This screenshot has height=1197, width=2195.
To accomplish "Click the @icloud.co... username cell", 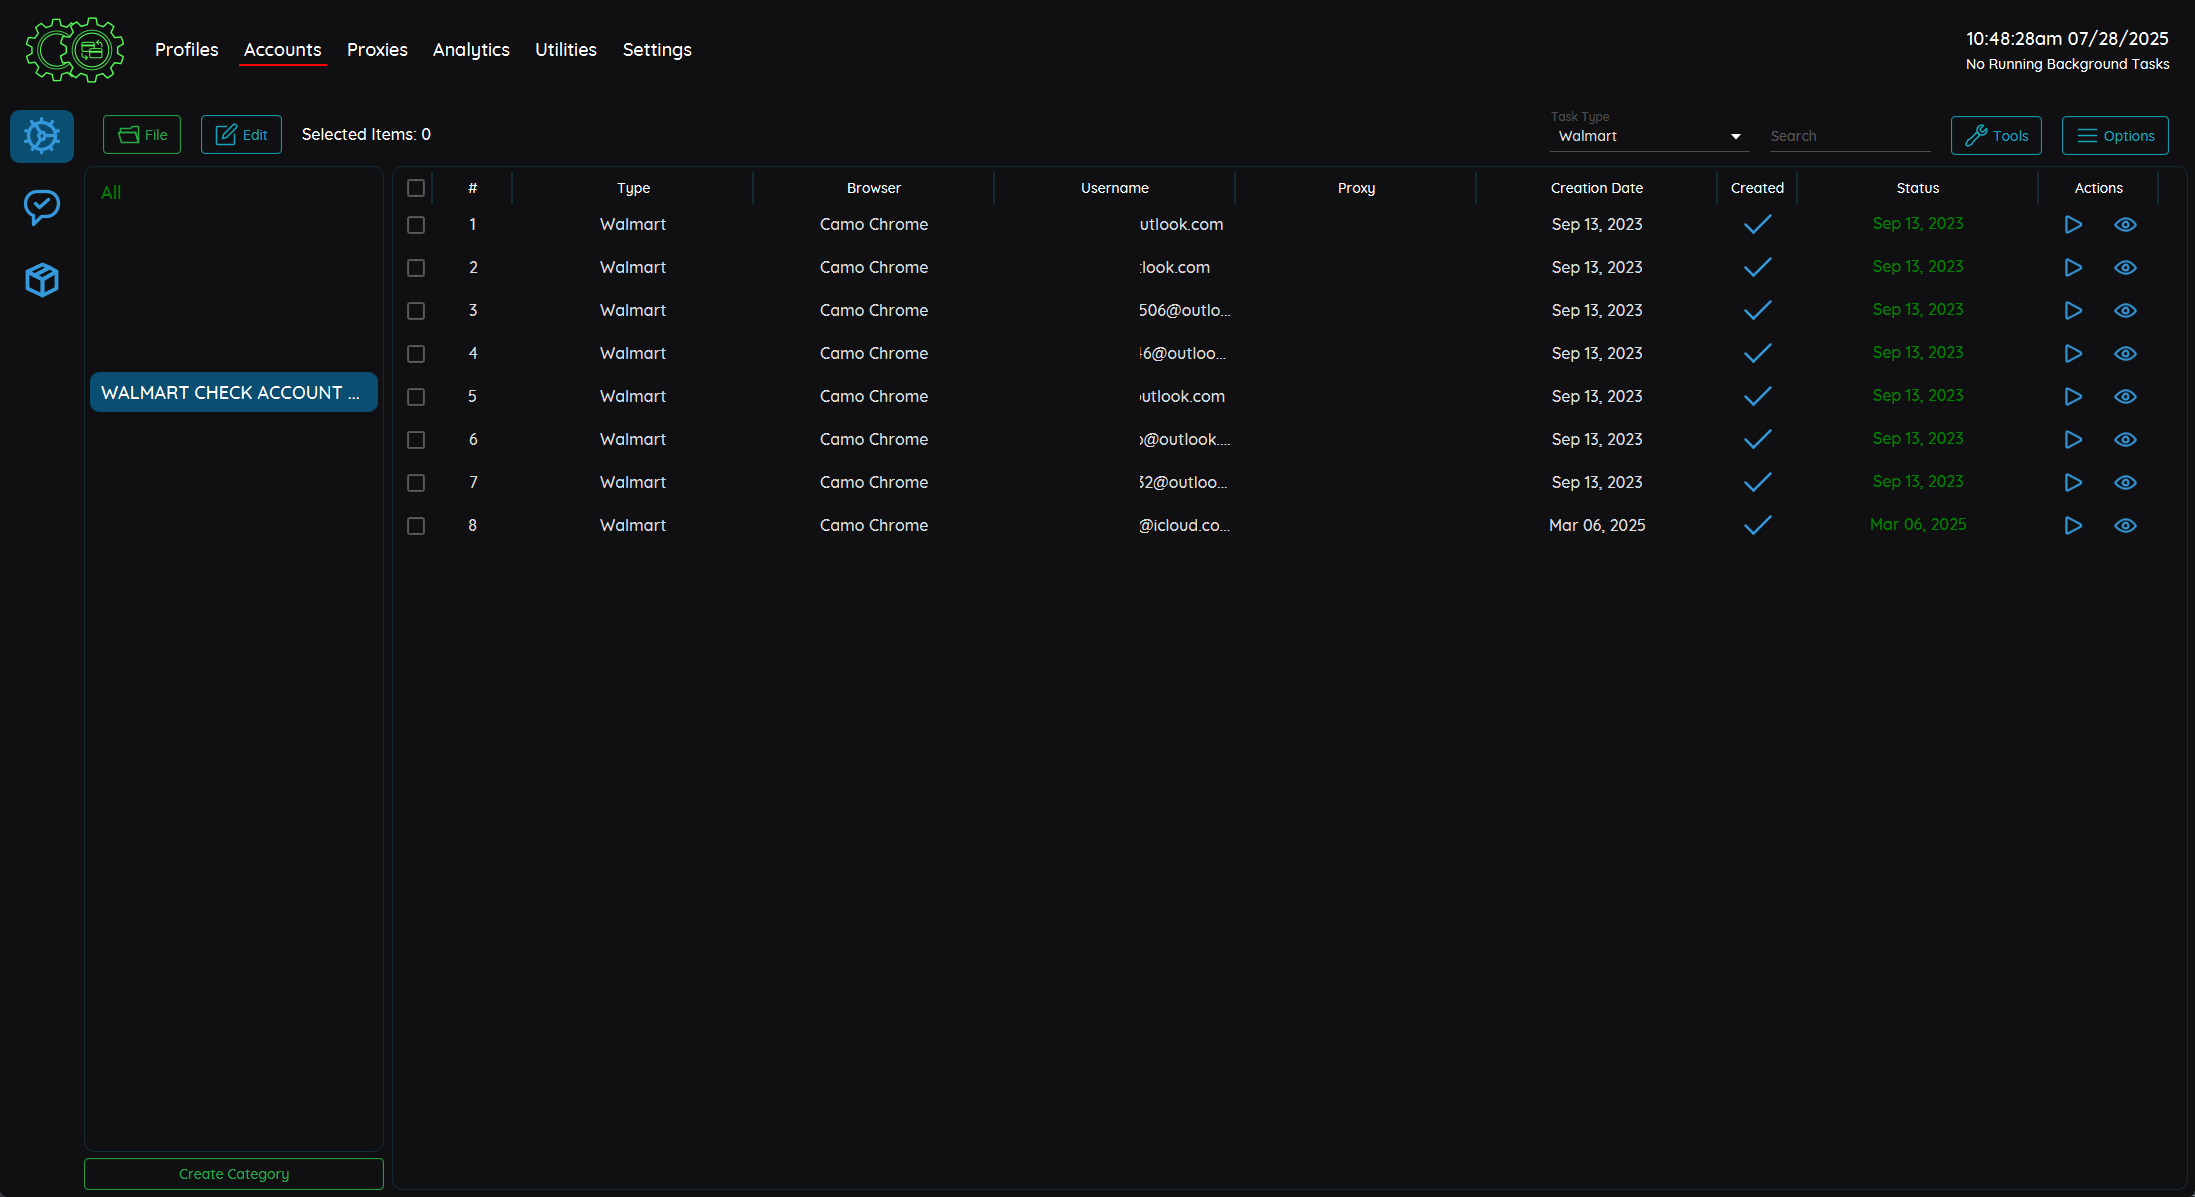I will coord(1184,525).
